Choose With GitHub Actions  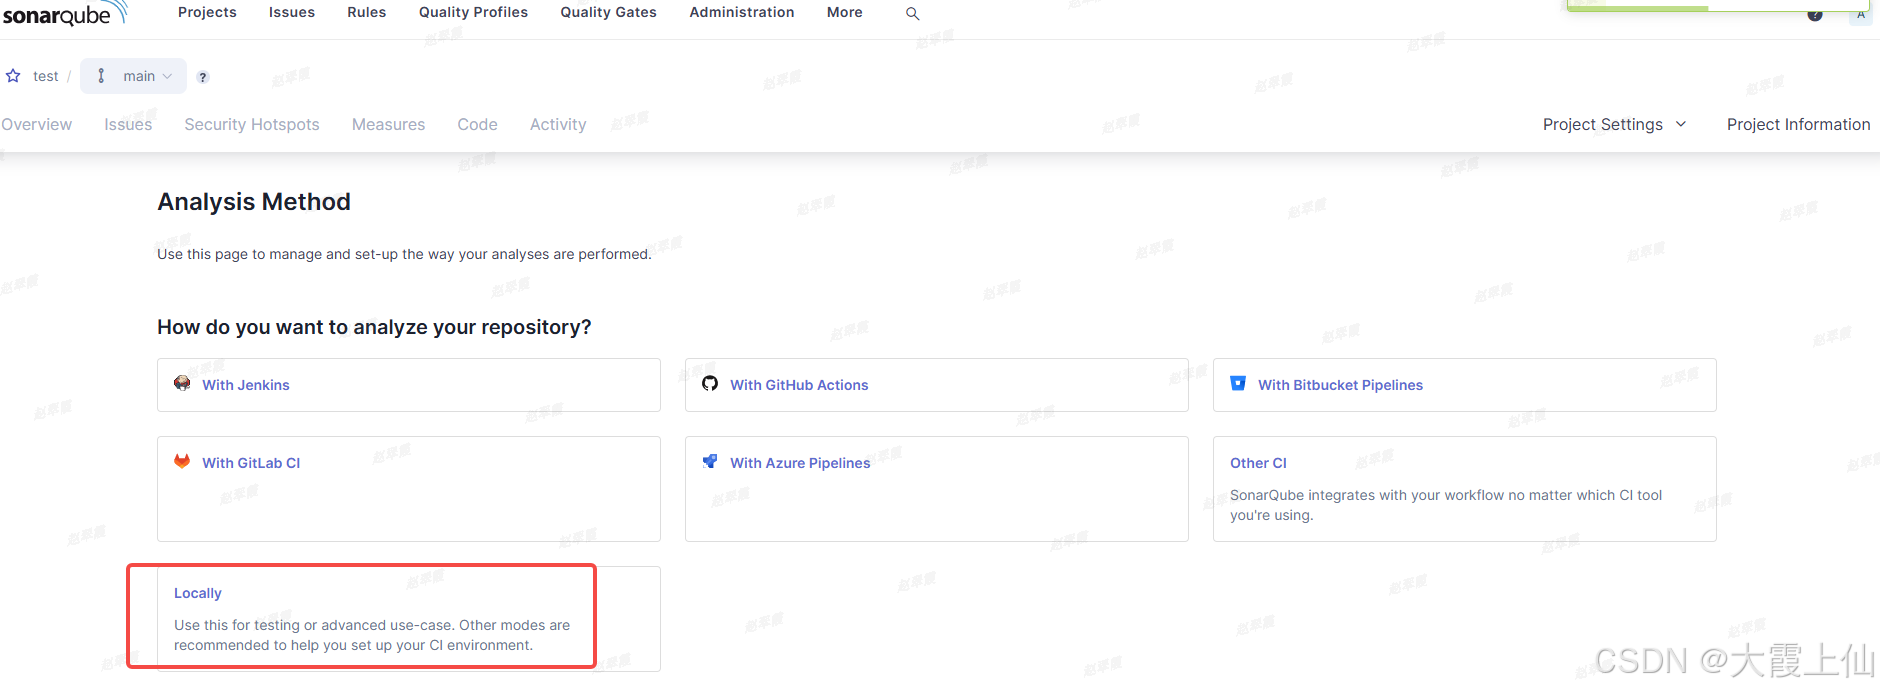click(937, 385)
